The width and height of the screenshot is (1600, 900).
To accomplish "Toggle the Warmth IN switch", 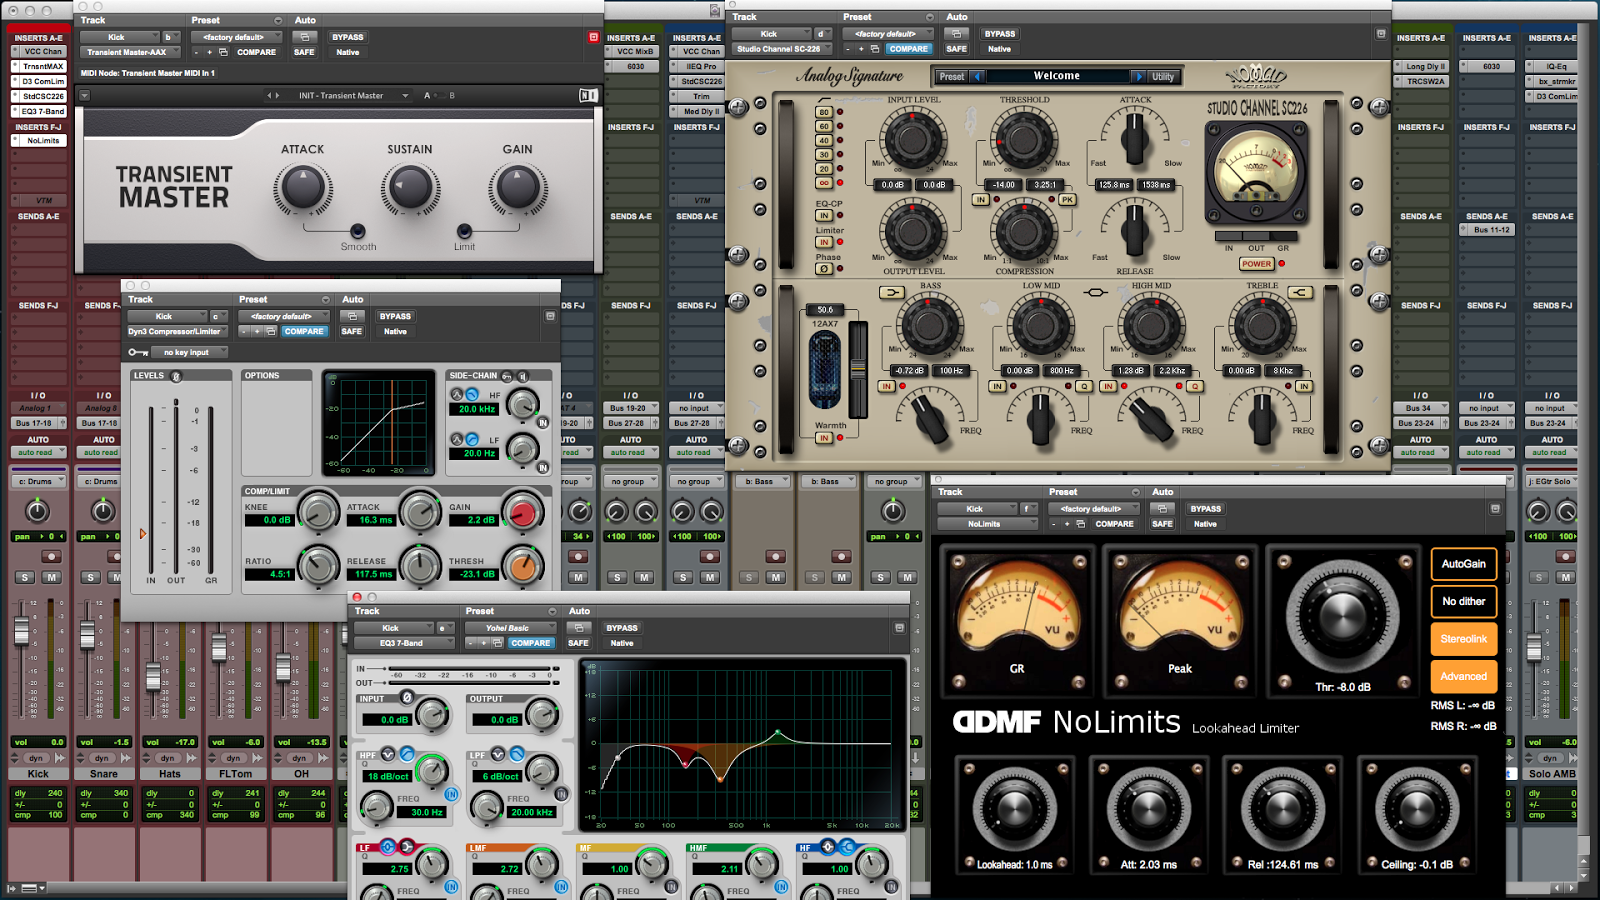I will 823,438.
